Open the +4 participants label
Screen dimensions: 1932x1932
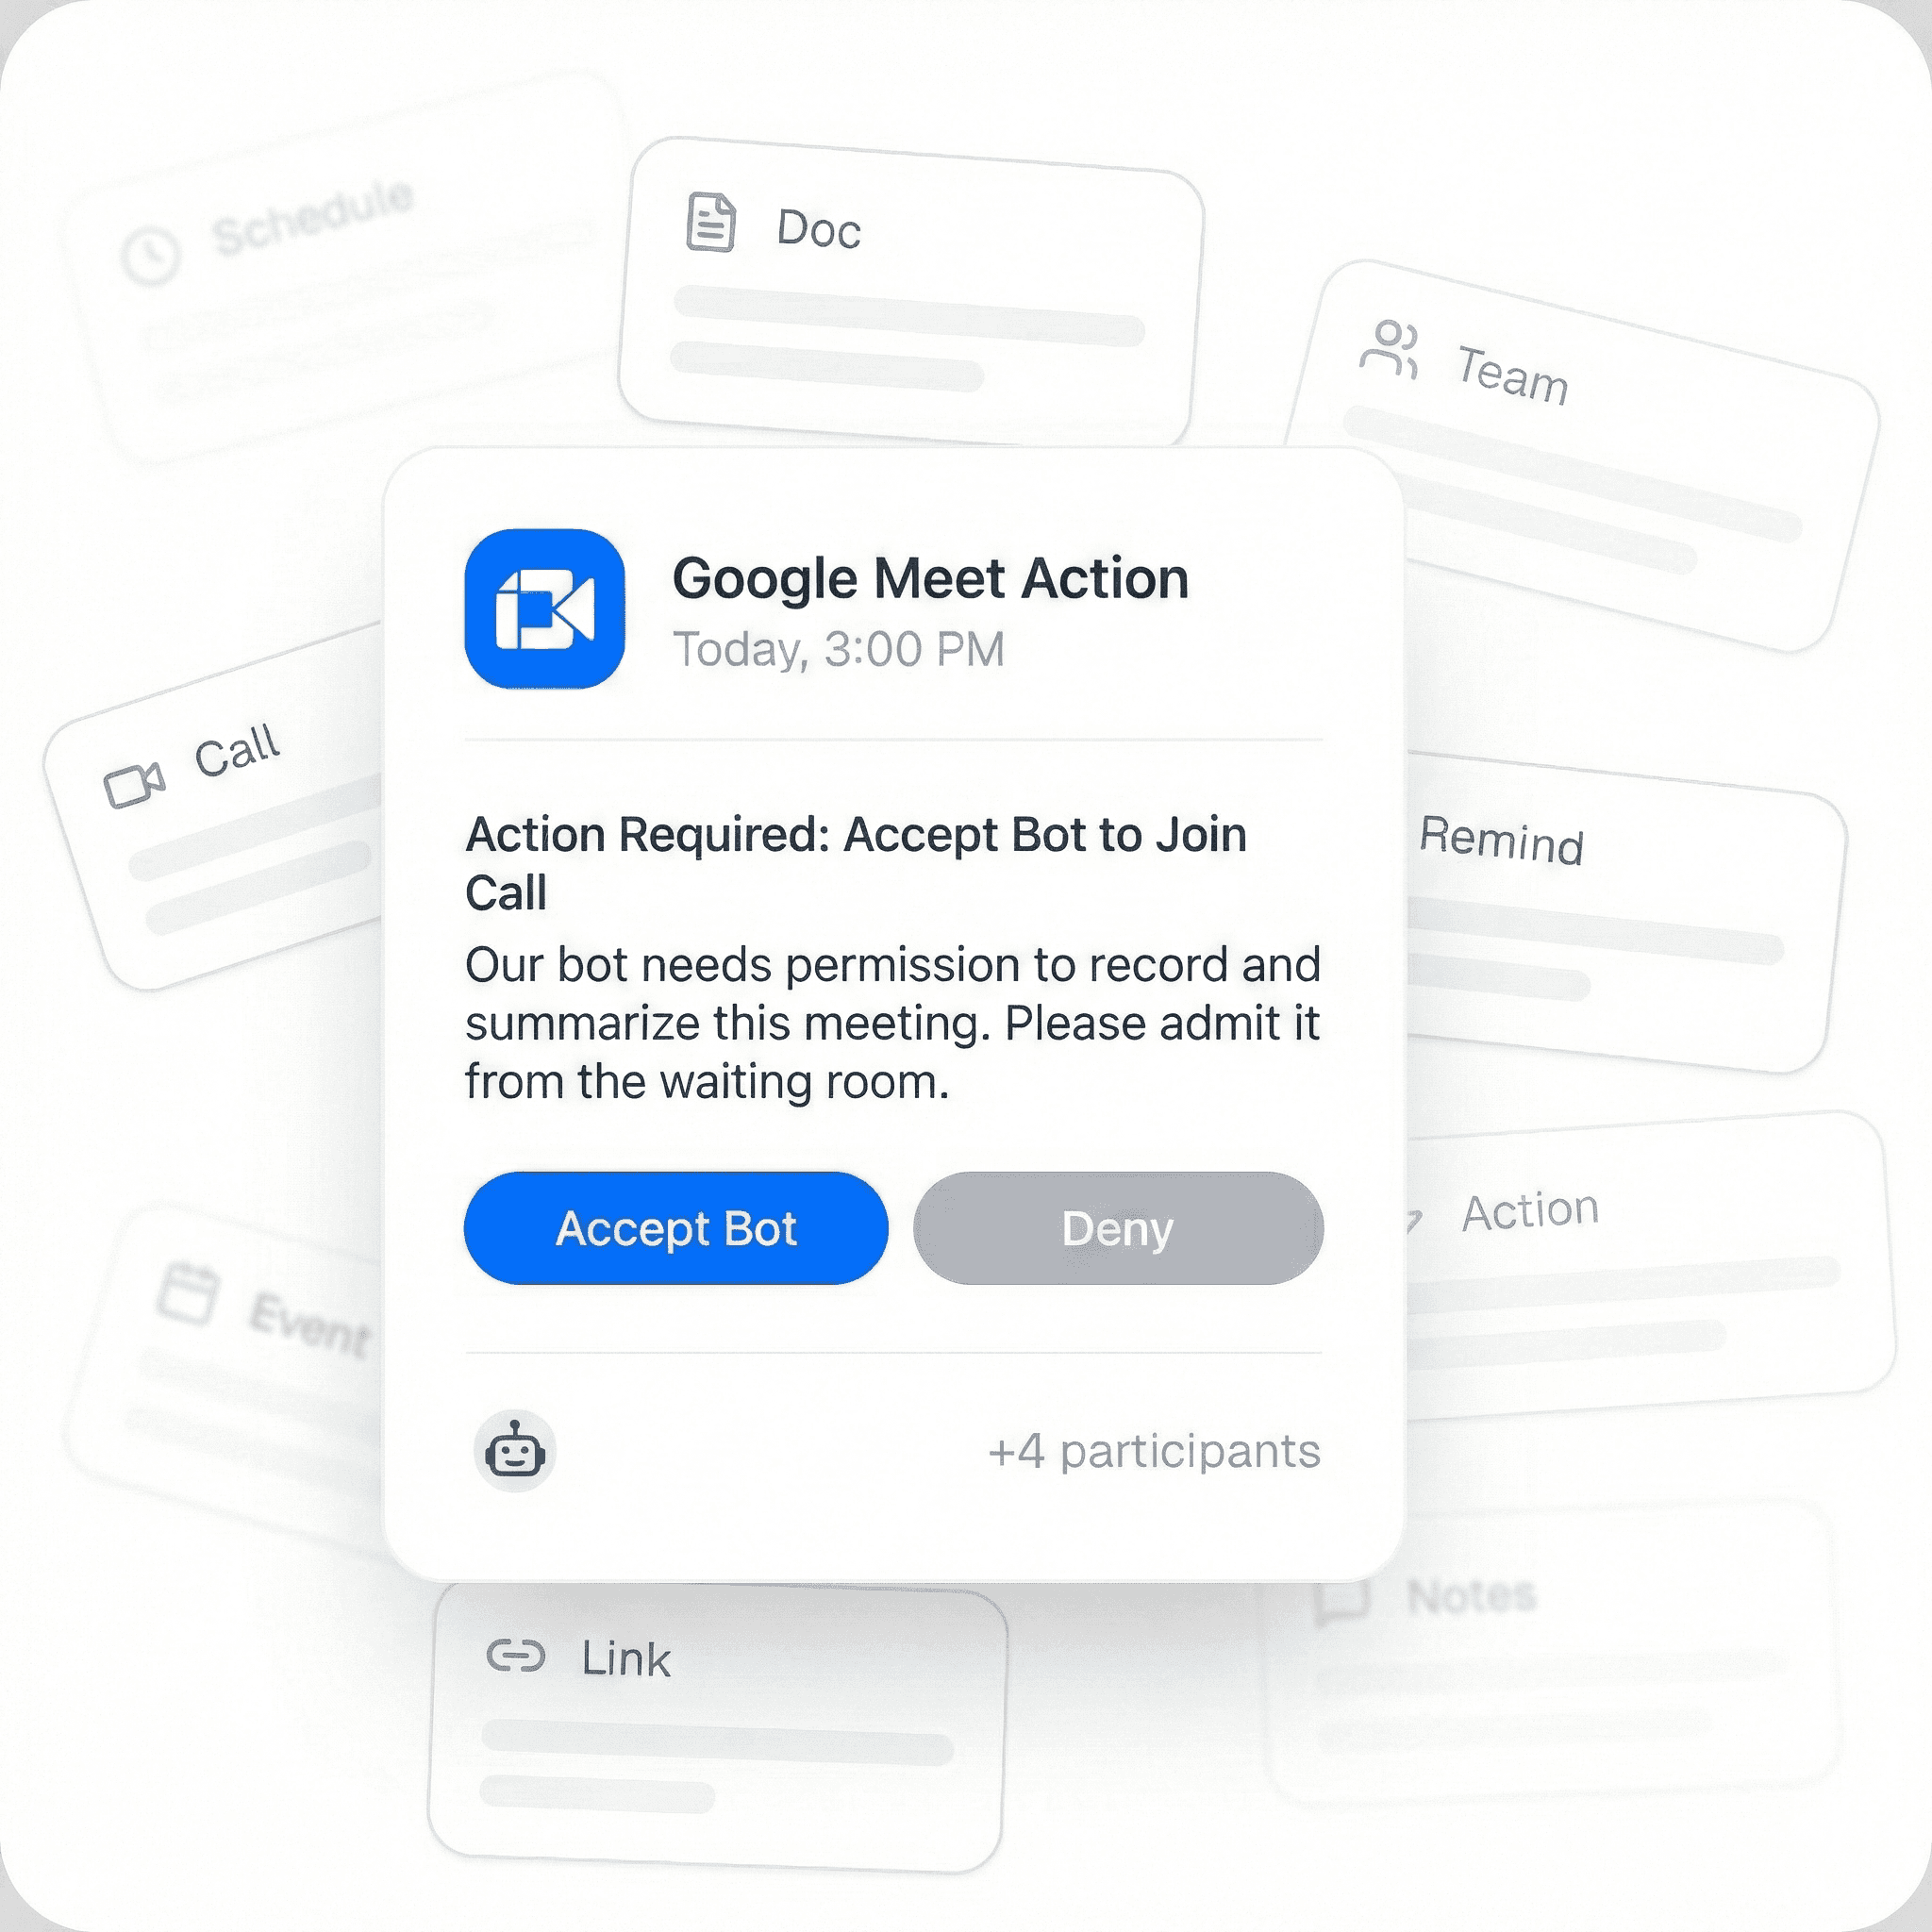point(1154,1451)
